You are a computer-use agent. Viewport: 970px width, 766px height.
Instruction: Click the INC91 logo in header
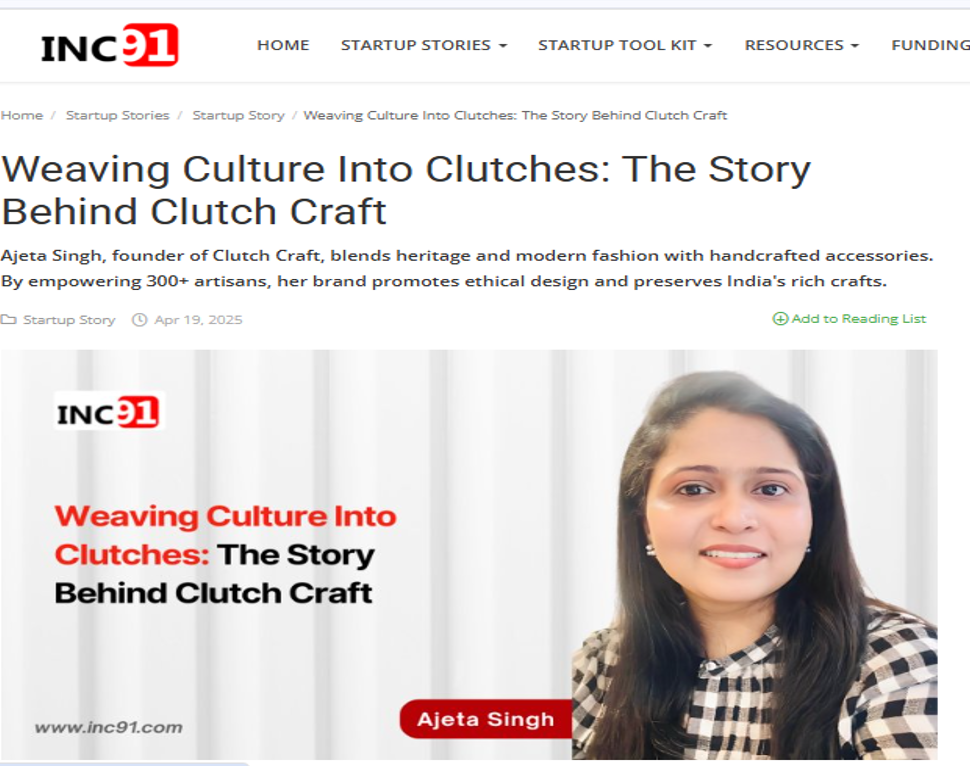click(x=109, y=45)
